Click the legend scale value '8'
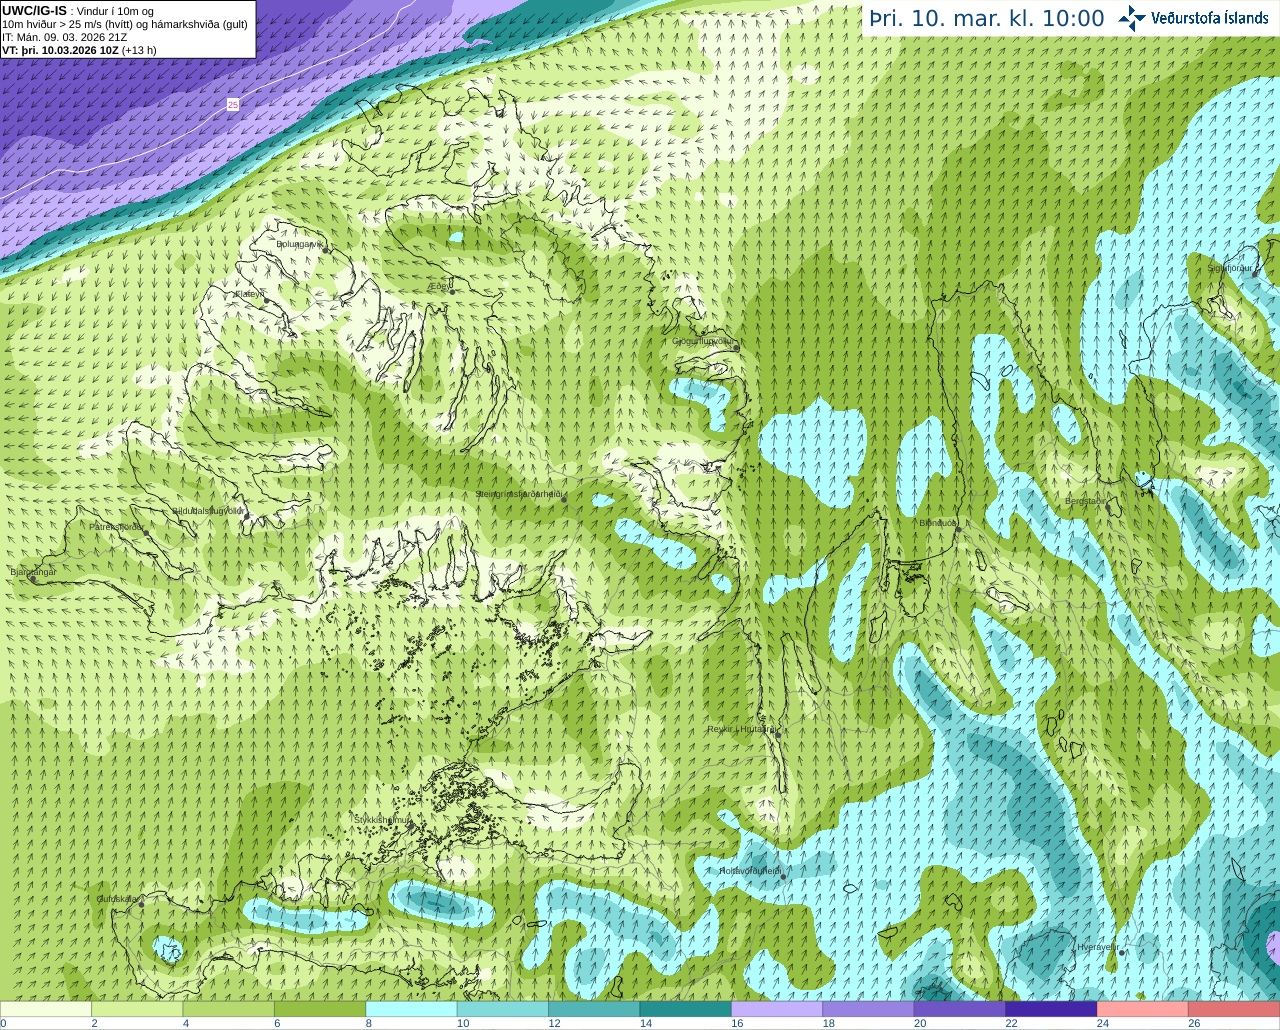The width and height of the screenshot is (1280, 1030). point(369,1023)
